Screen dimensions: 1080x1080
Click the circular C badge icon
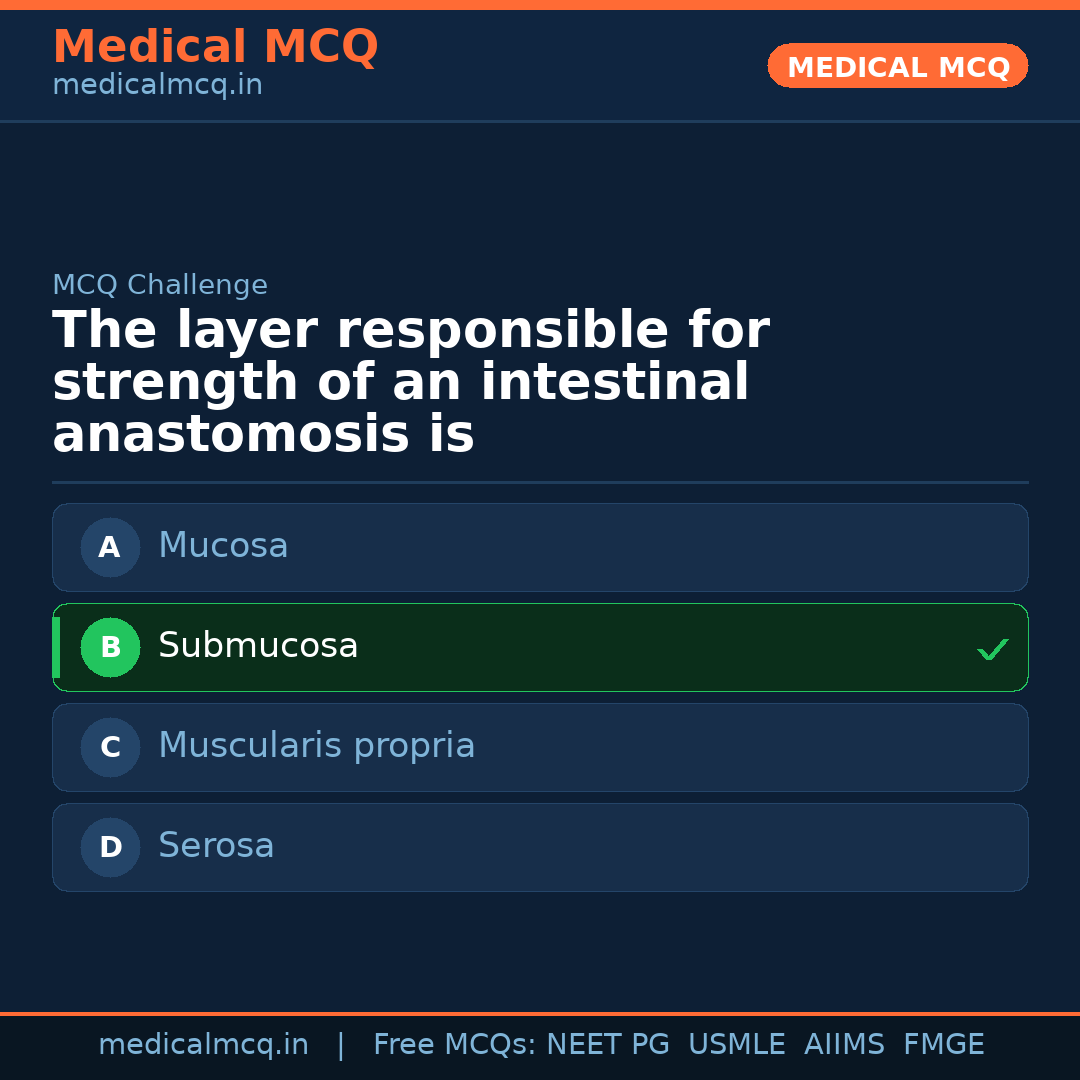point(110,747)
